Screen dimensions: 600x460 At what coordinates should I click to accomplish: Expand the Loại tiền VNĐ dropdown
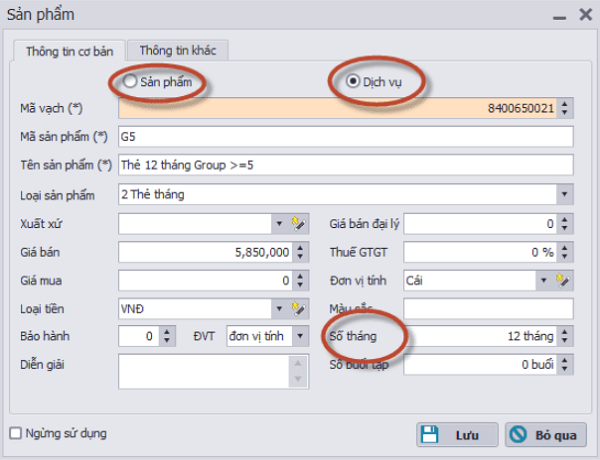pyautogui.click(x=278, y=307)
